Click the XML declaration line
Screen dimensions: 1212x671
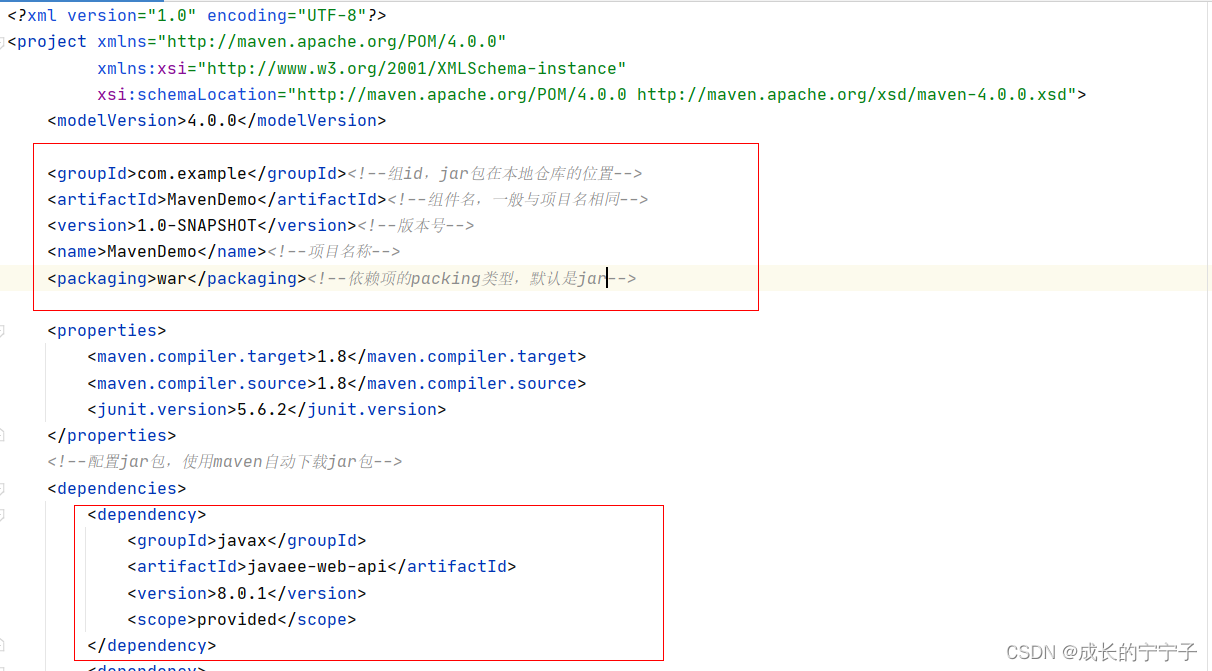pos(197,16)
